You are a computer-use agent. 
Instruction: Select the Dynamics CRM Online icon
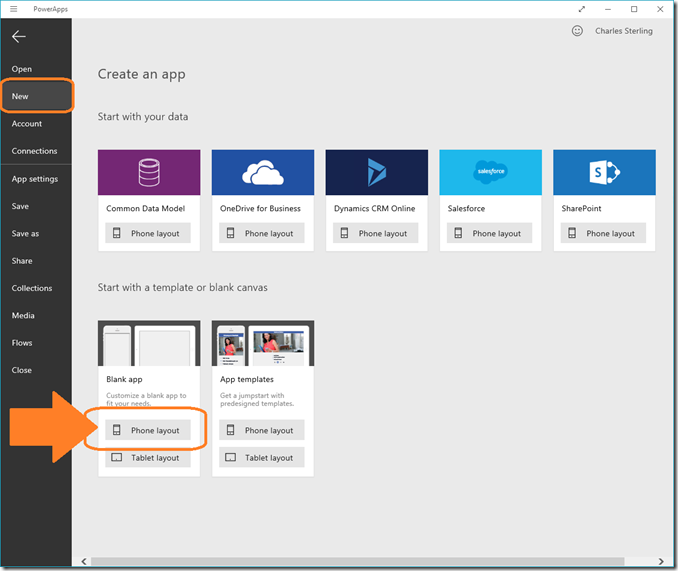point(376,172)
